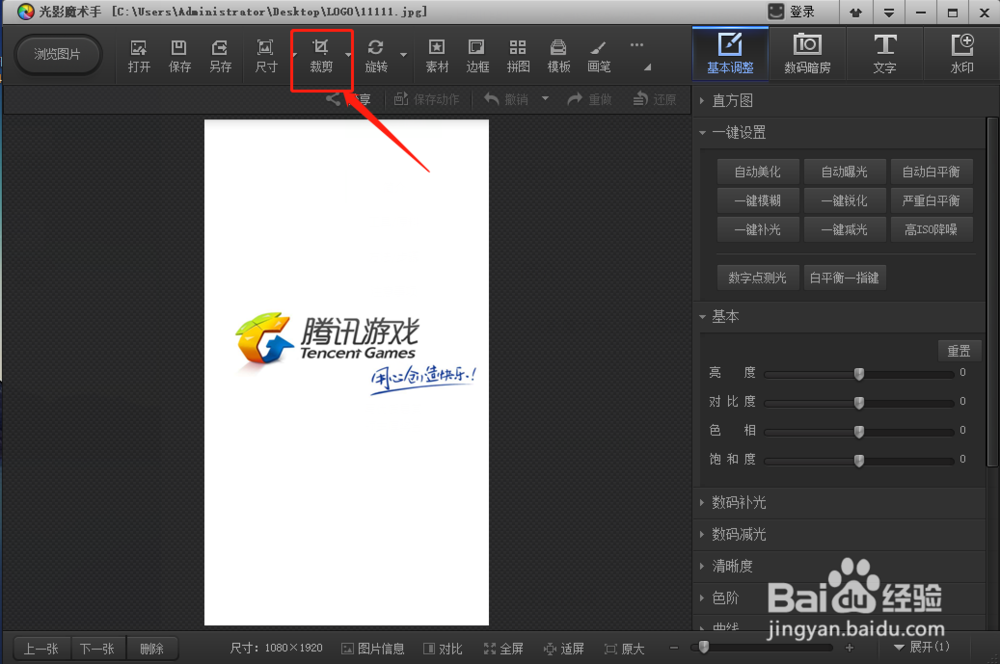
Task: Adjust the 对比度 contrast slider
Action: 859,402
